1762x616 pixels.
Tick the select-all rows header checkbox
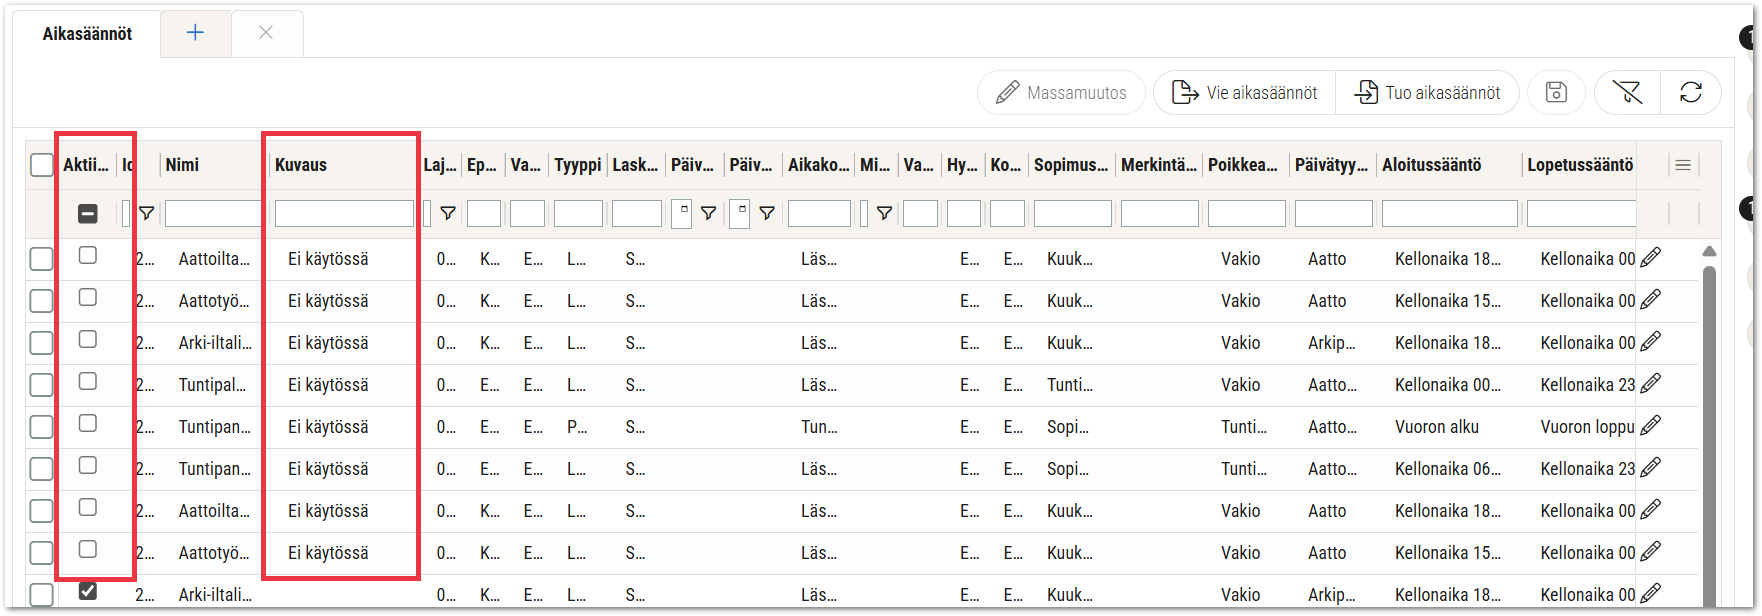(41, 165)
